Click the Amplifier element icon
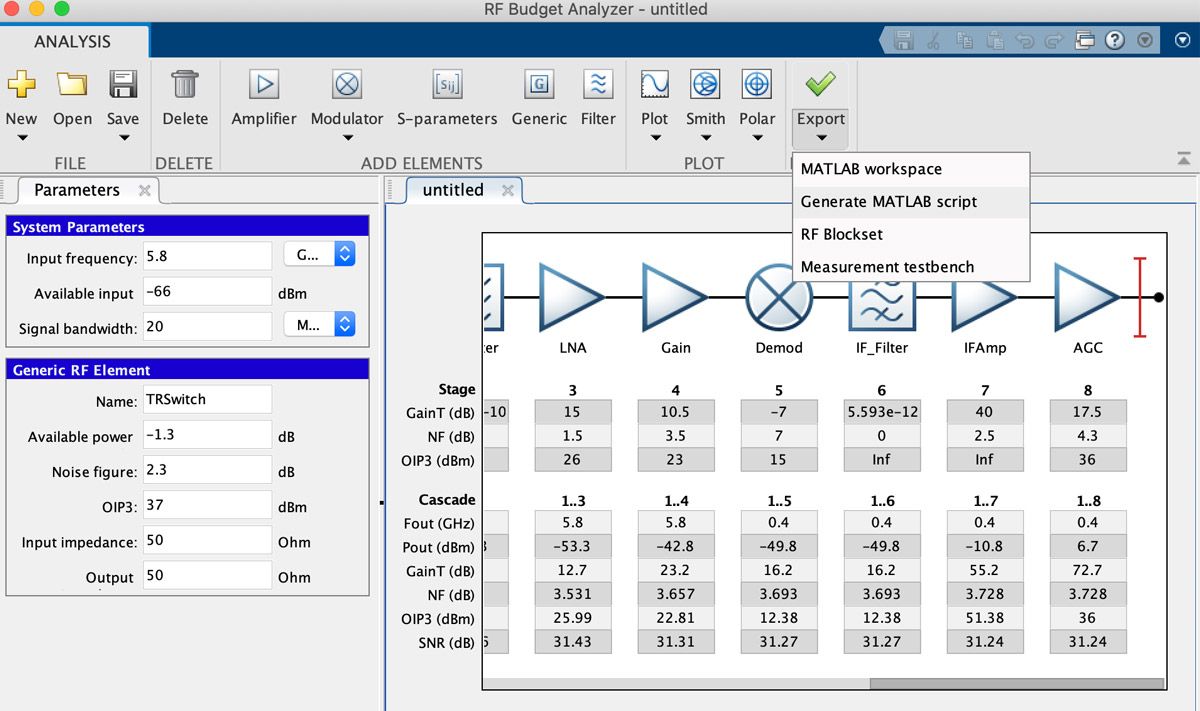 click(x=264, y=86)
